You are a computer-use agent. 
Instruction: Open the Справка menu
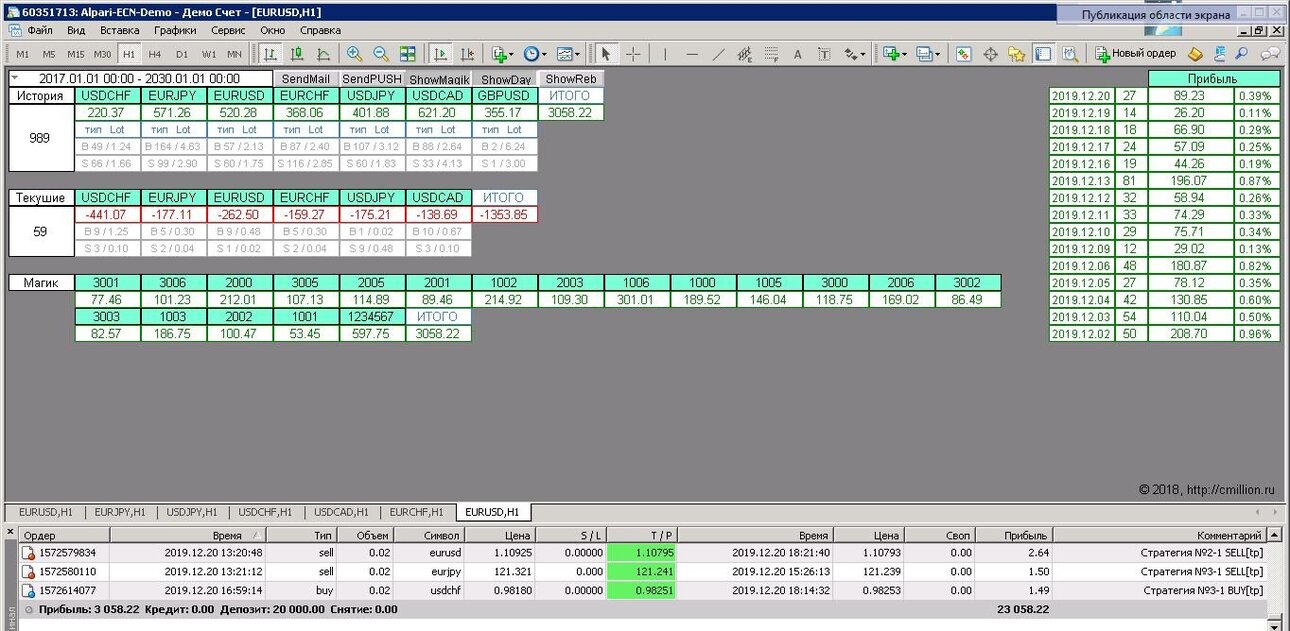click(x=320, y=30)
